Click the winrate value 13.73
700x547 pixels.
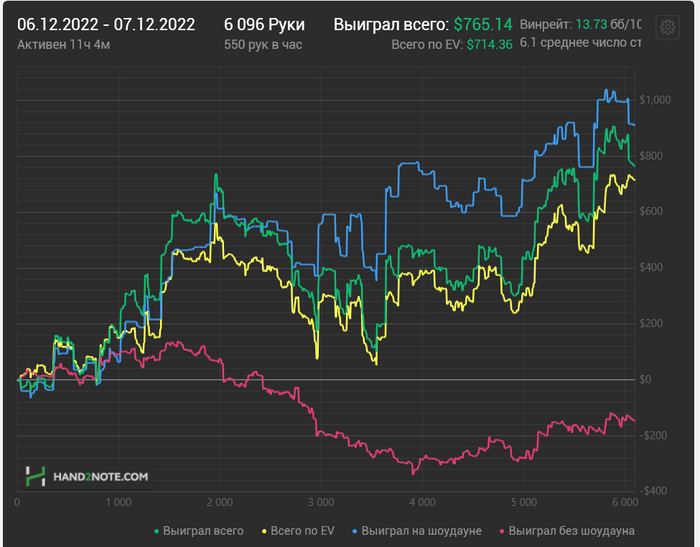tap(592, 24)
